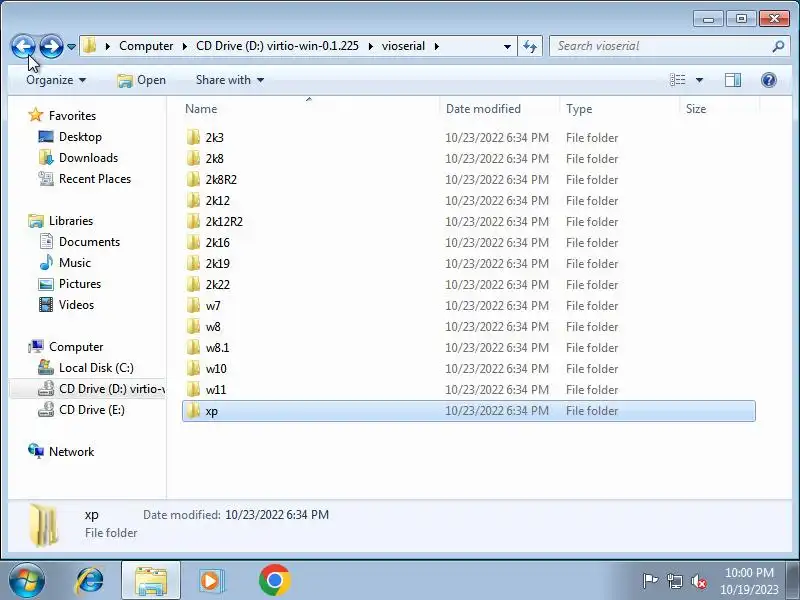The image size is (800, 600).
Task: Click the xp folder name
Action: (x=211, y=411)
